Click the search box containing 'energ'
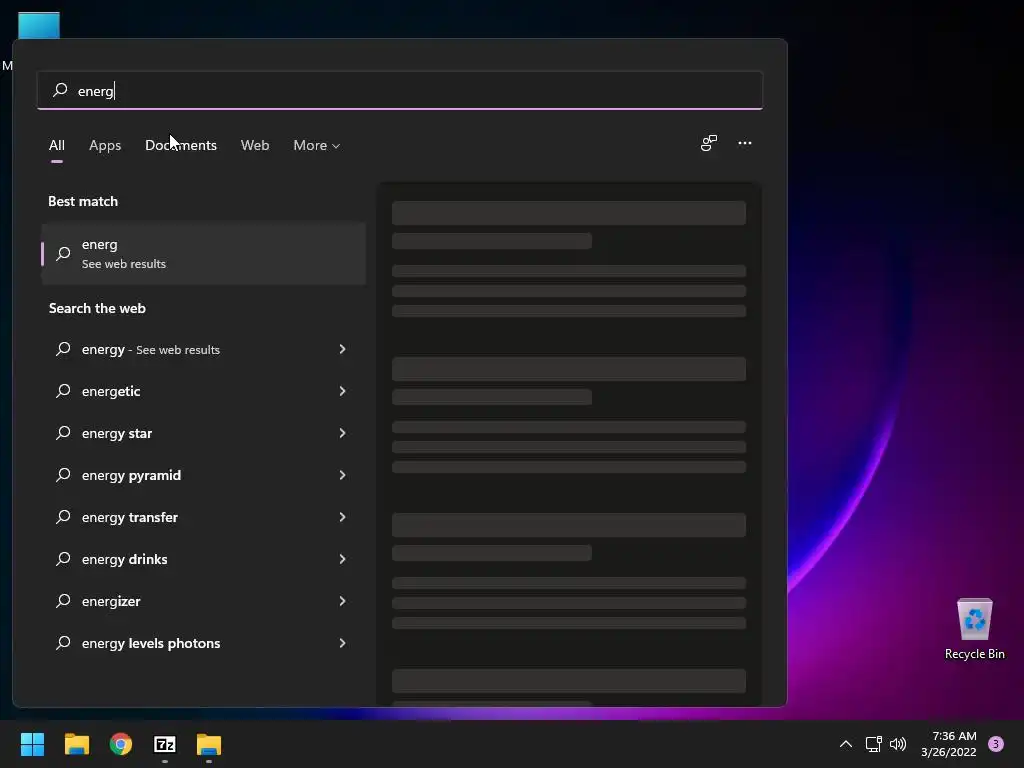 400,91
